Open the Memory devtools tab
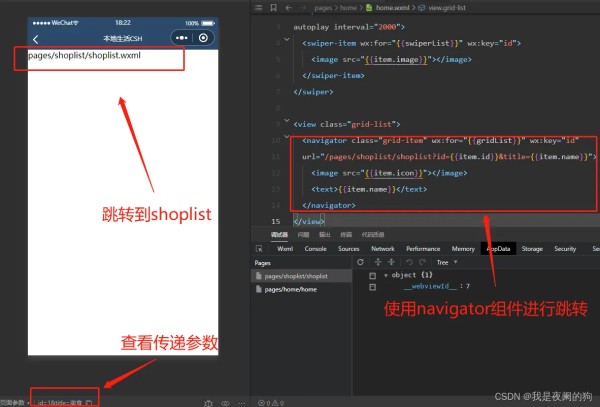 pyautogui.click(x=463, y=249)
